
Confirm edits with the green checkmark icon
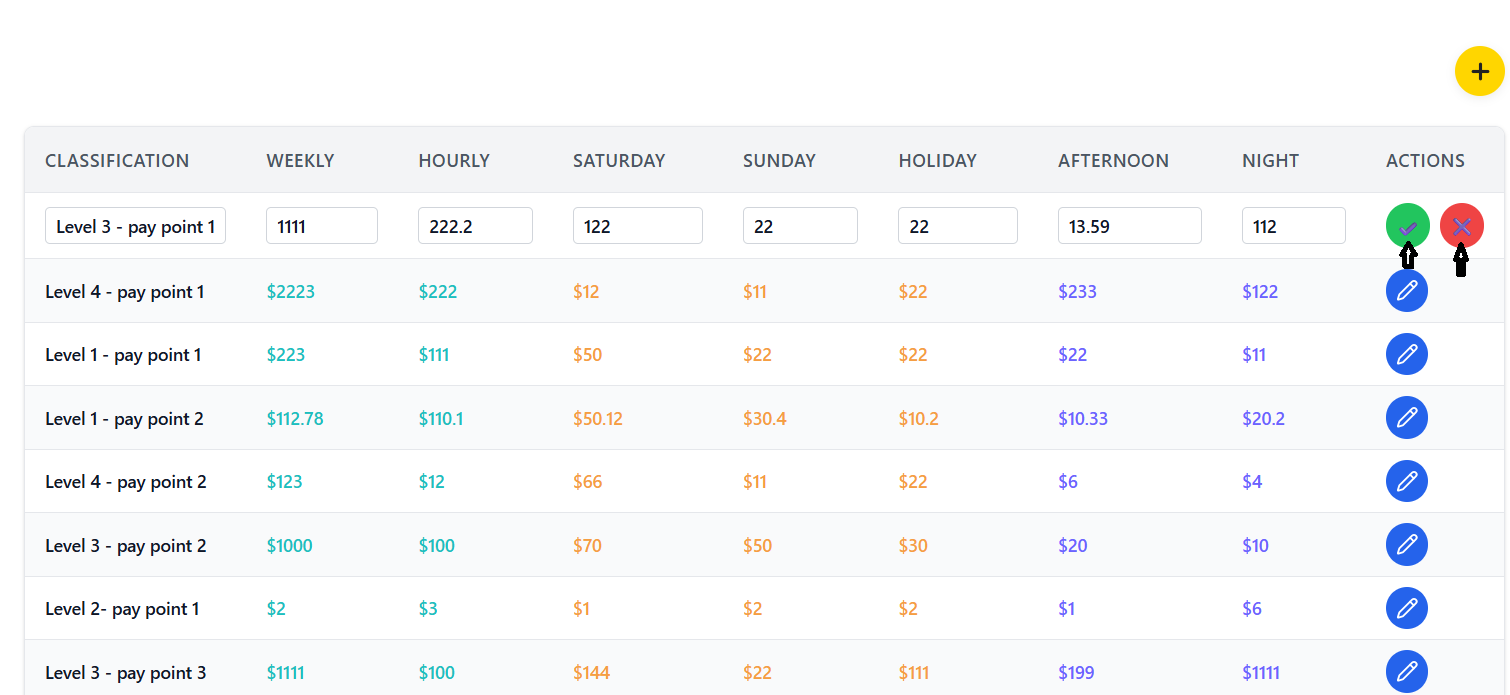pos(1407,225)
